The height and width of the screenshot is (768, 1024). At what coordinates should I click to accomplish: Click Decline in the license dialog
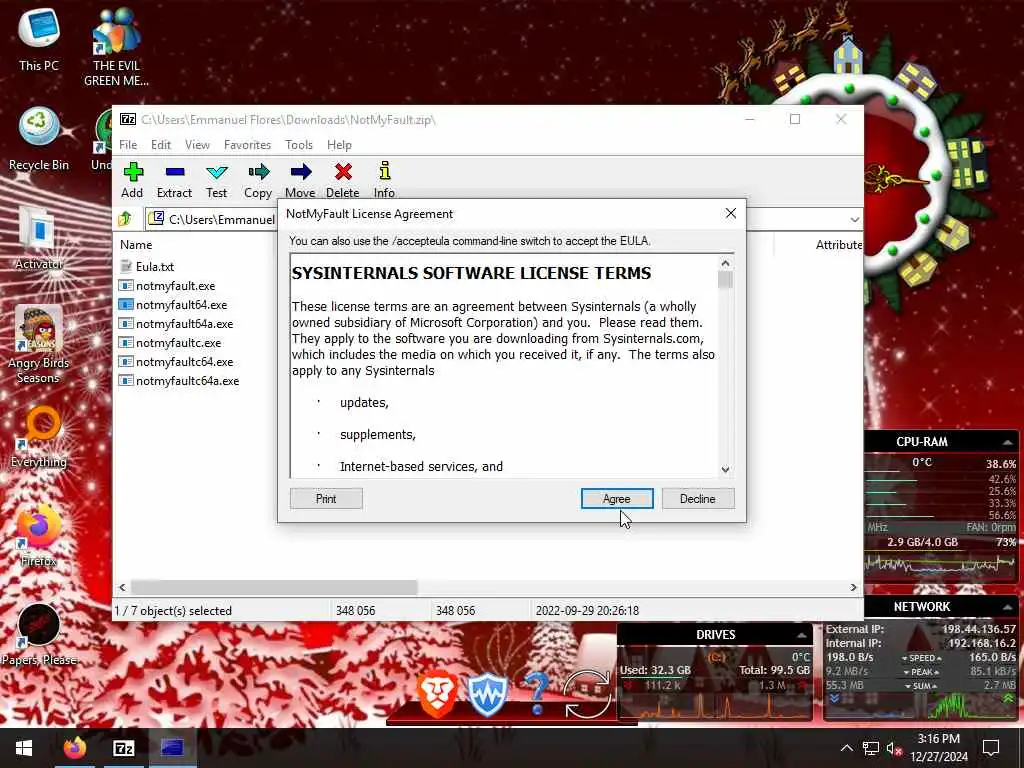pyautogui.click(x=697, y=498)
